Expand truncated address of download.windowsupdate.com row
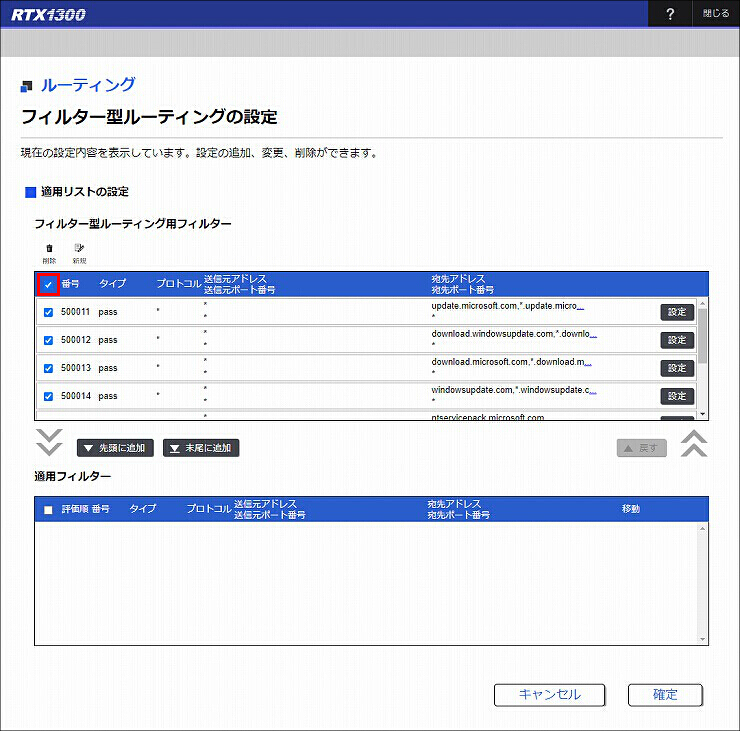Viewport: 740px width, 731px height. tap(593, 335)
